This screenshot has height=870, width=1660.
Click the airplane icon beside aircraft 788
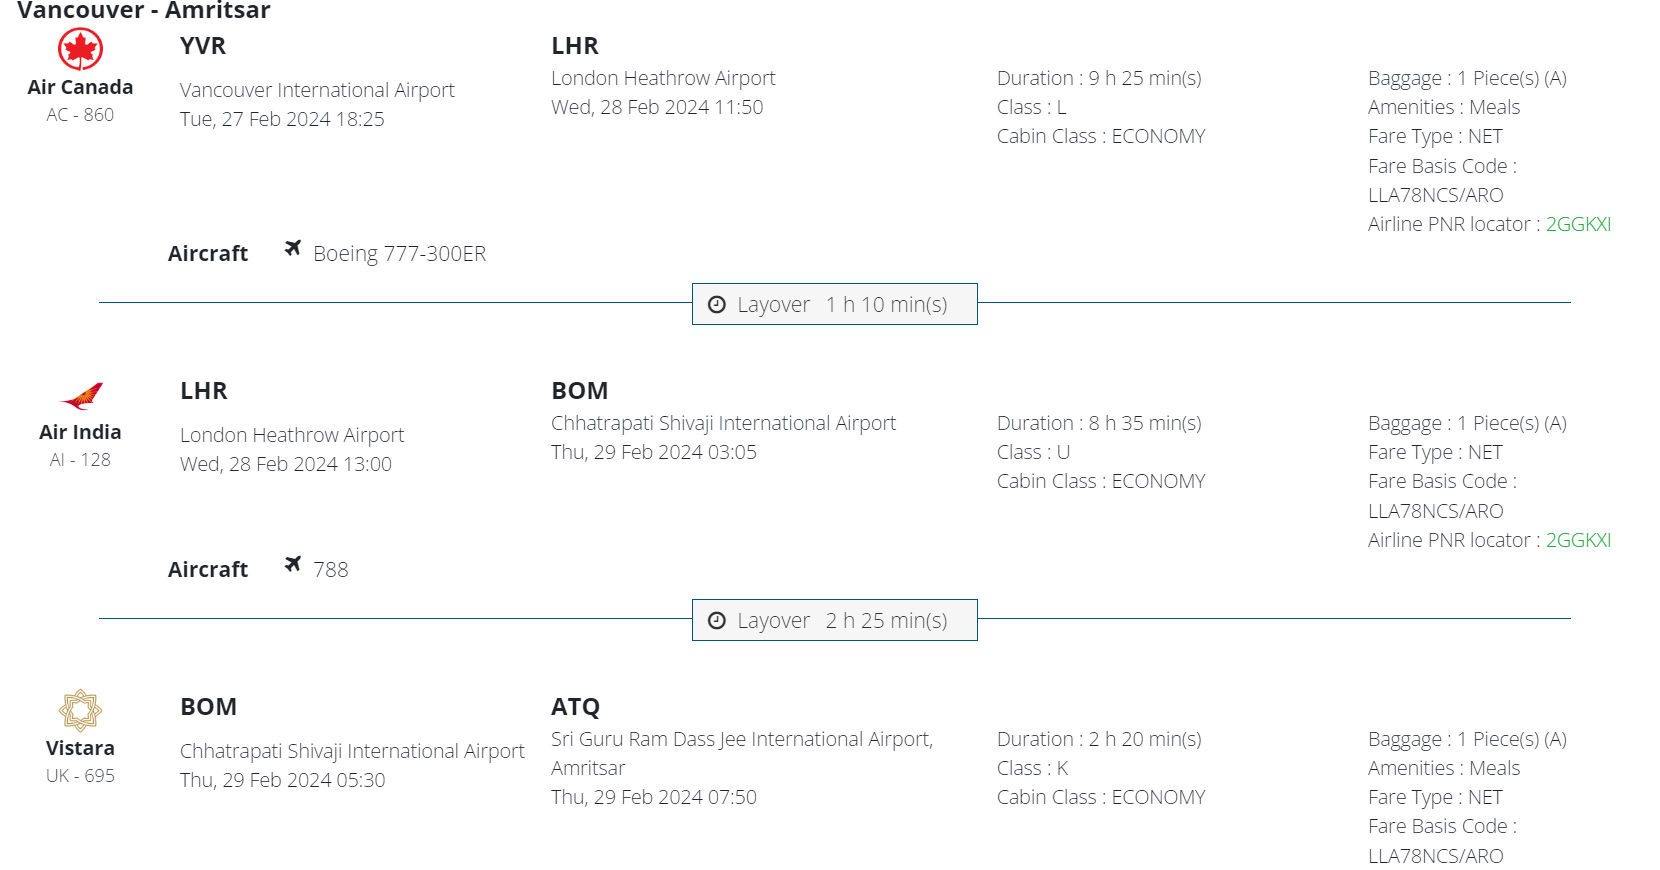point(292,564)
